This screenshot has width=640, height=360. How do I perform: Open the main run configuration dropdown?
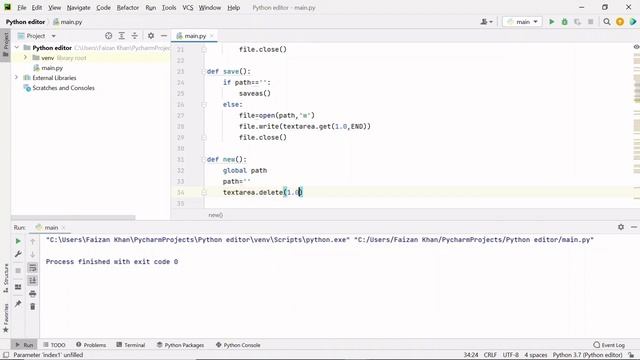522,22
